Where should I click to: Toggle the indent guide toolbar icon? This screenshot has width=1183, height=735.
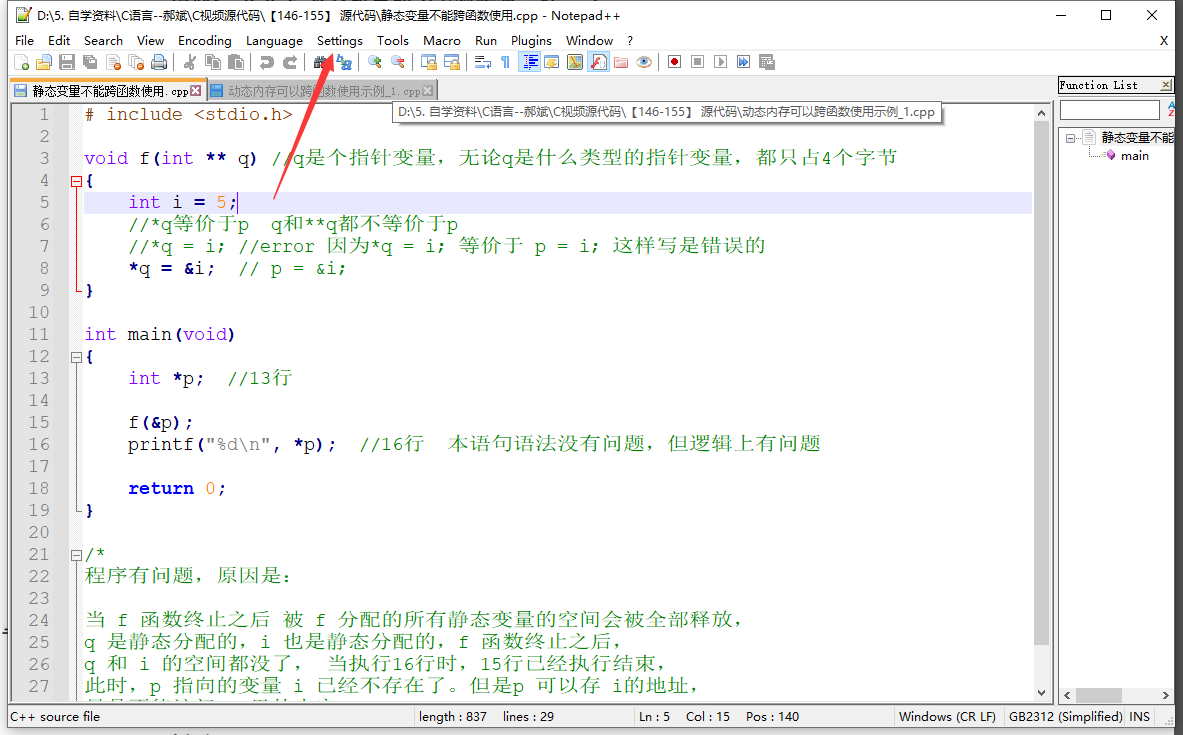[530, 62]
